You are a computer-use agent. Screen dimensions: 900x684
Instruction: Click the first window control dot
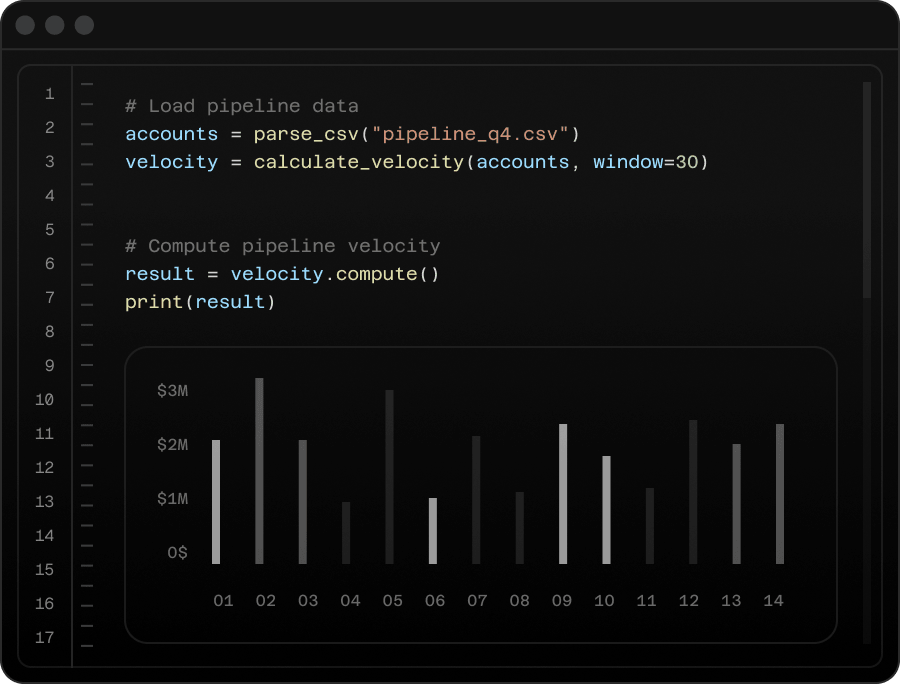click(25, 25)
